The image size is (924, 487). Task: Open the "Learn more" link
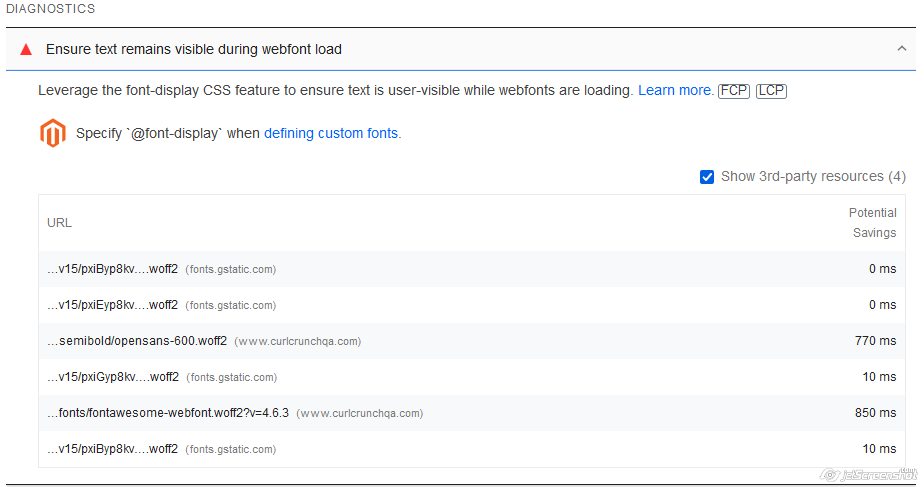(x=675, y=90)
